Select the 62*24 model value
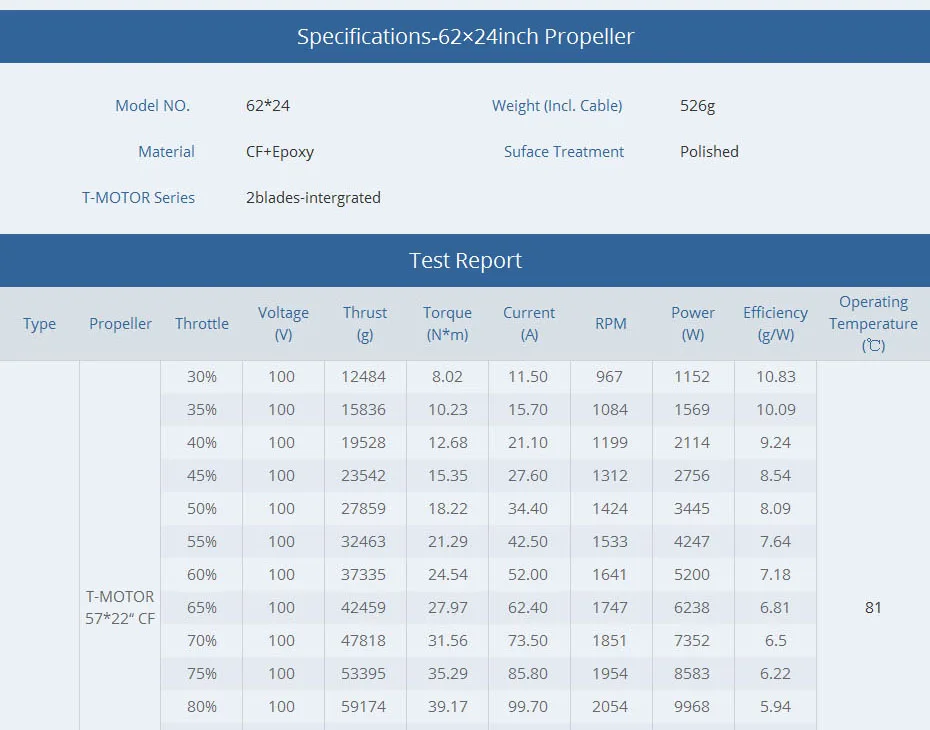This screenshot has width=930, height=730. coord(267,106)
